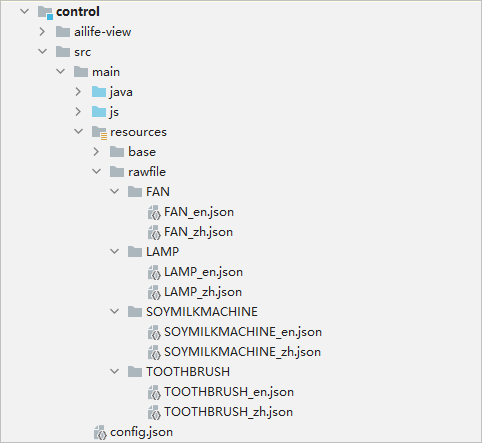This screenshot has width=482, height=443.
Task: Select the main folder label
Action: (x=106, y=72)
